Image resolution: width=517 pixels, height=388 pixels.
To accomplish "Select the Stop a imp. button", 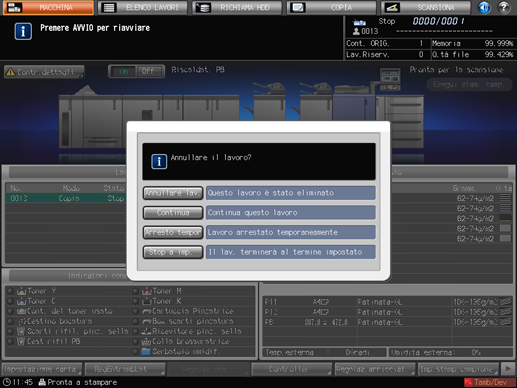I will (173, 252).
